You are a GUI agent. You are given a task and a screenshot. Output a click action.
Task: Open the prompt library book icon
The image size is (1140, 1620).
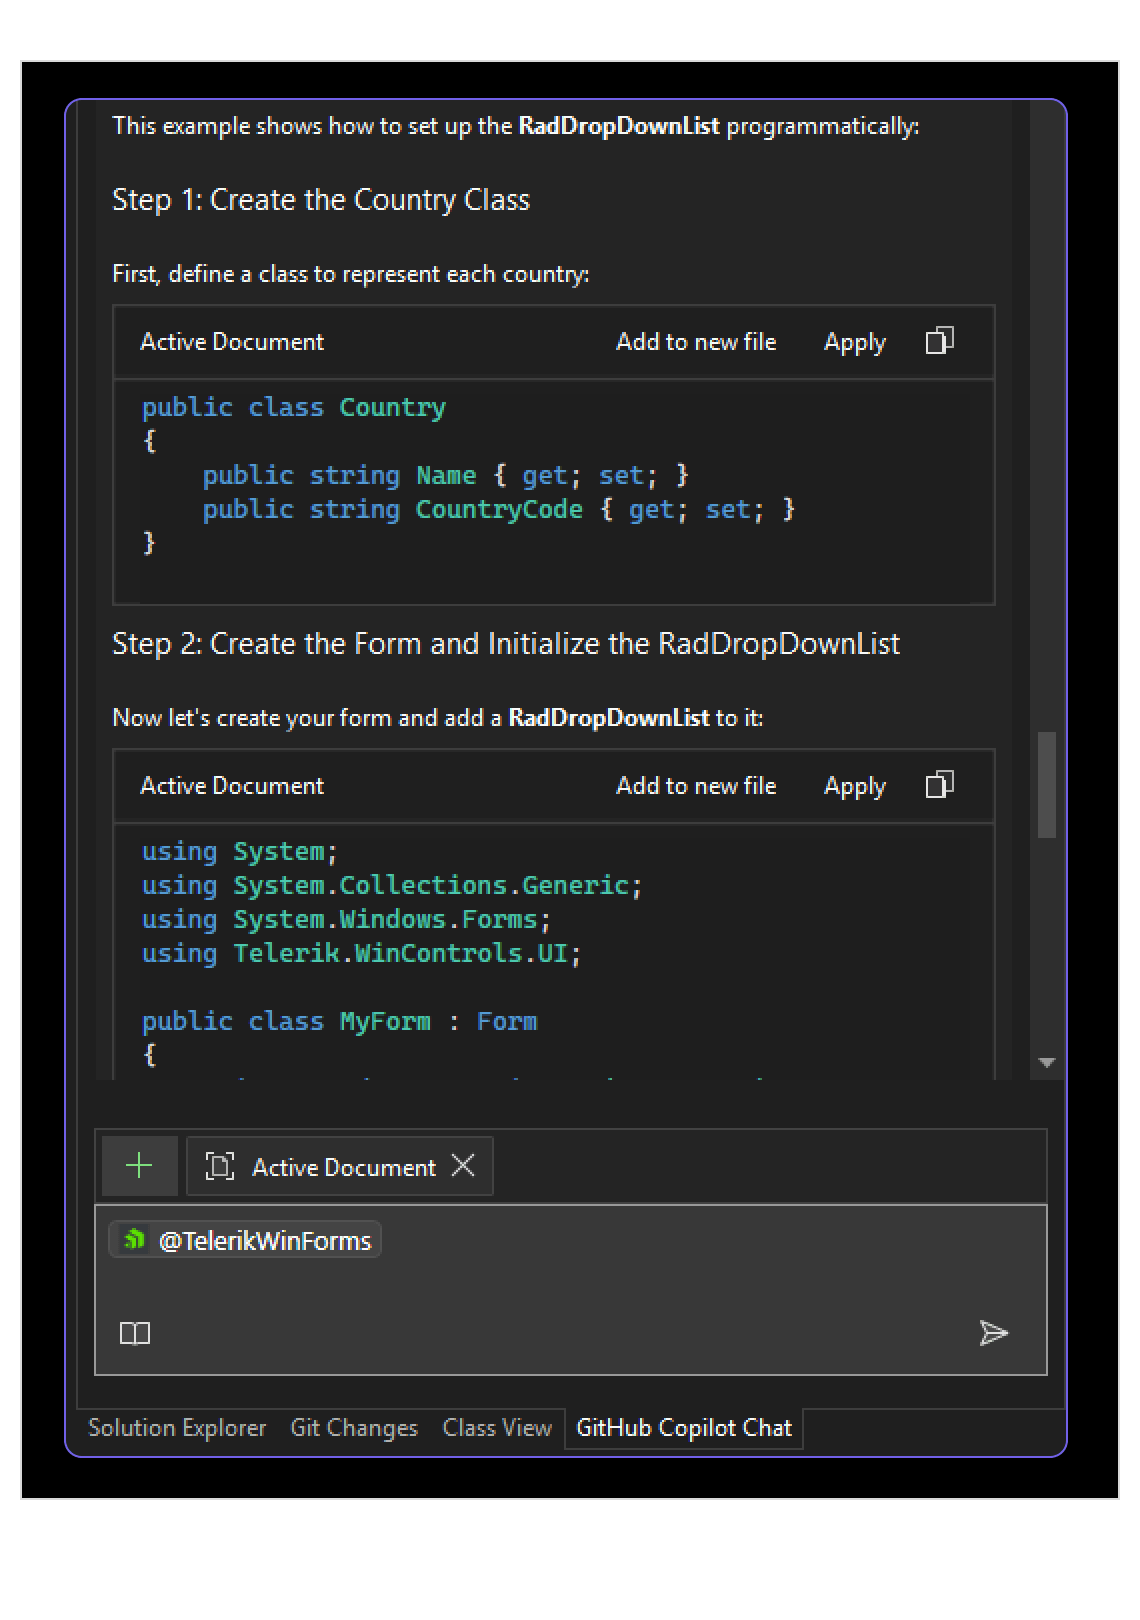click(x=135, y=1333)
